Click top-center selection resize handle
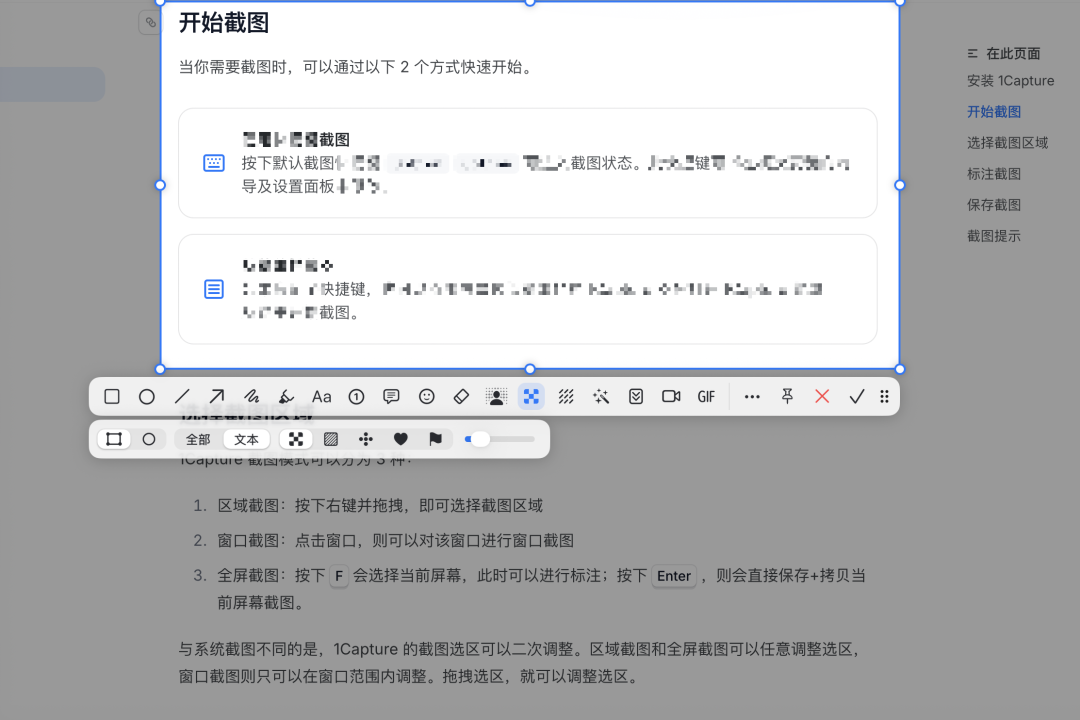1080x720 pixels. click(530, 2)
